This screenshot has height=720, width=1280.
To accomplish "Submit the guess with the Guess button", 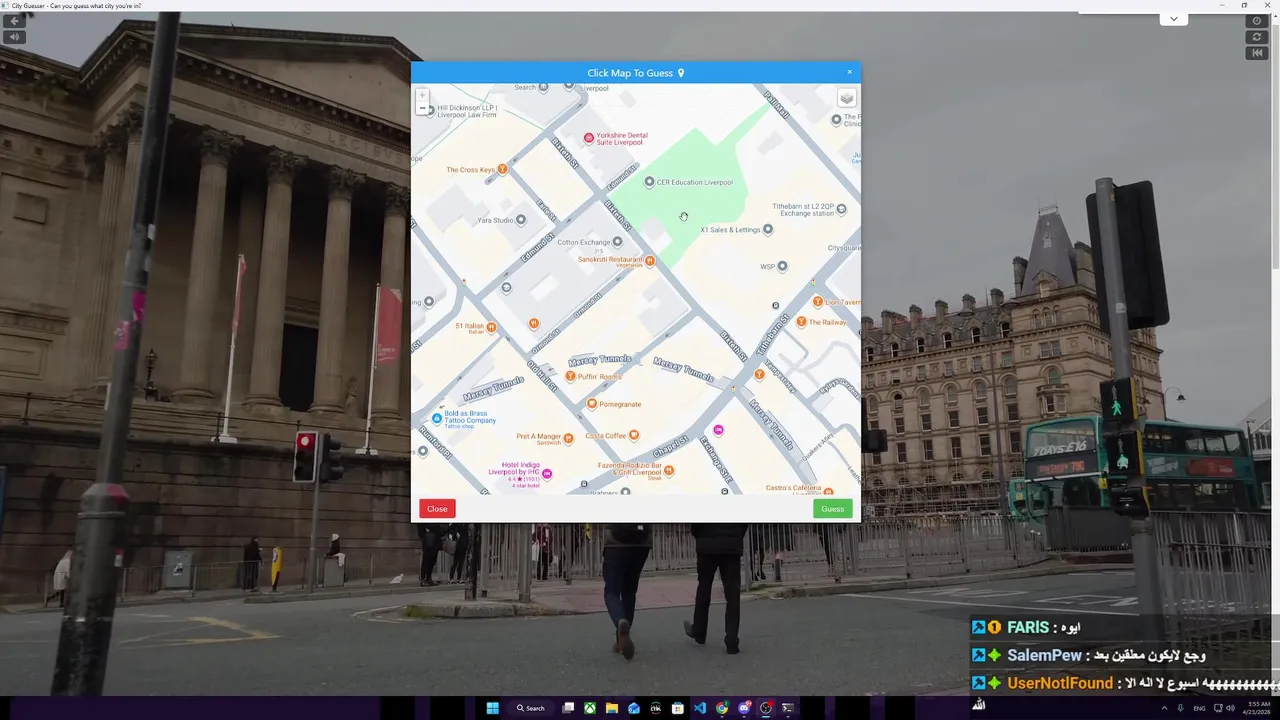I will pos(832,509).
